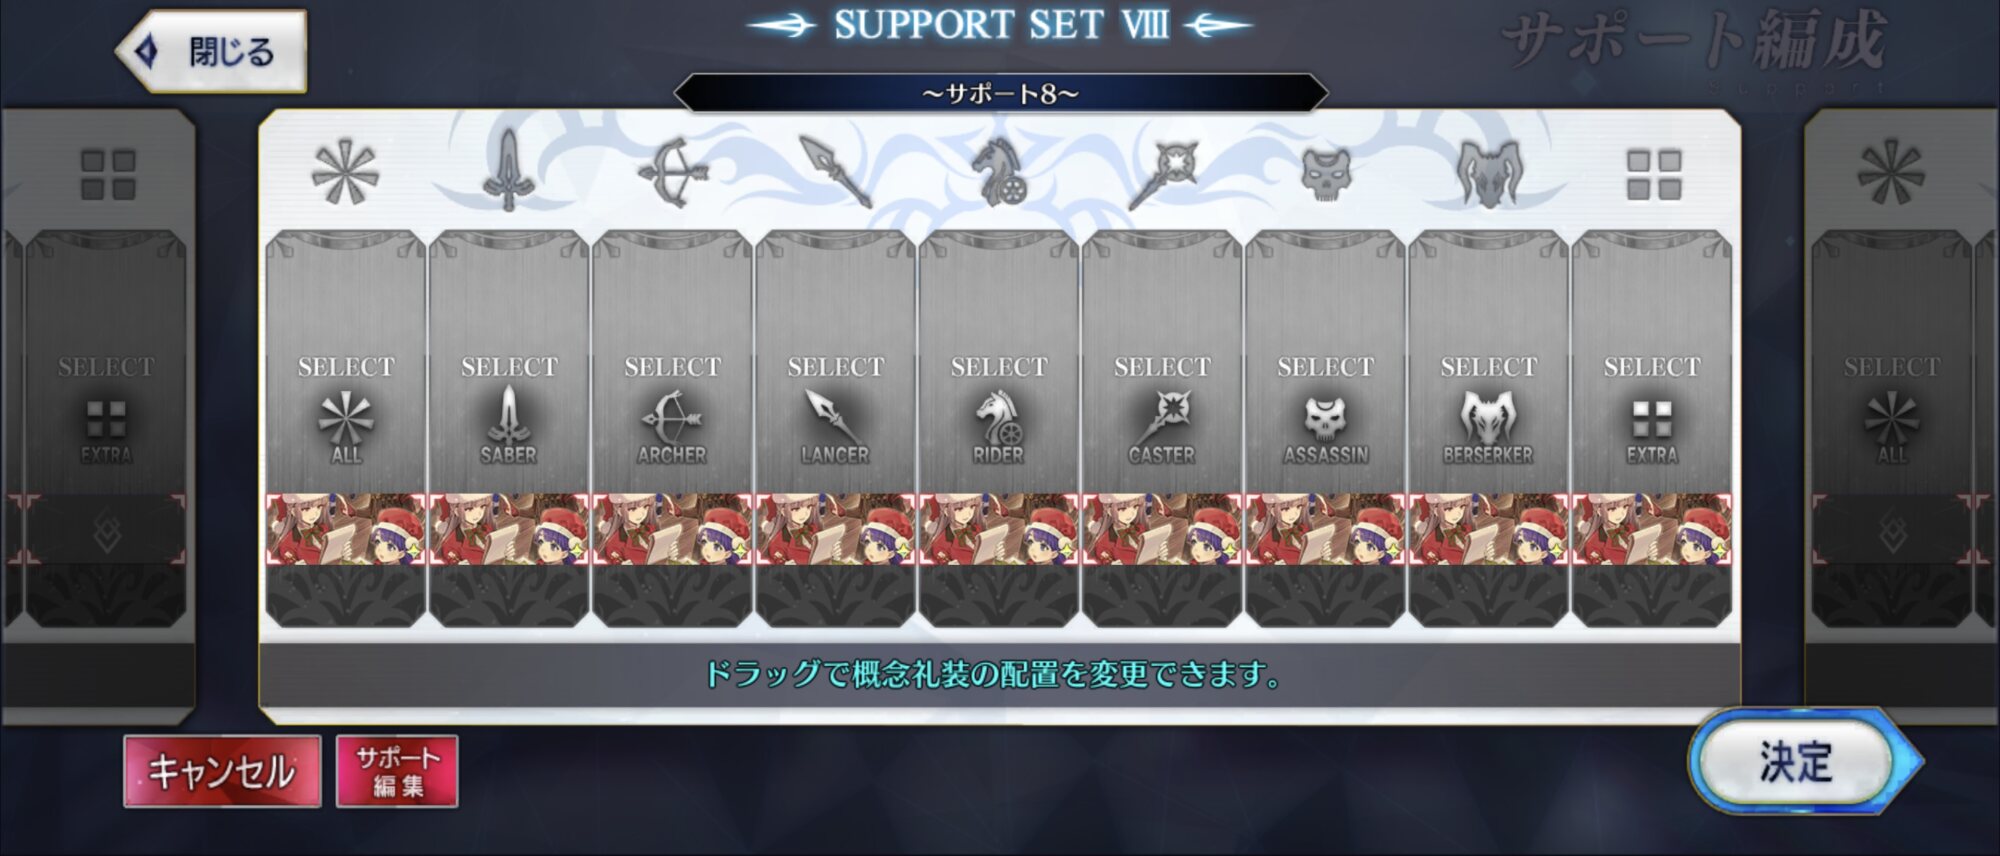
Task: Close the screen with 閉じる button
Action: pyautogui.click(x=211, y=51)
